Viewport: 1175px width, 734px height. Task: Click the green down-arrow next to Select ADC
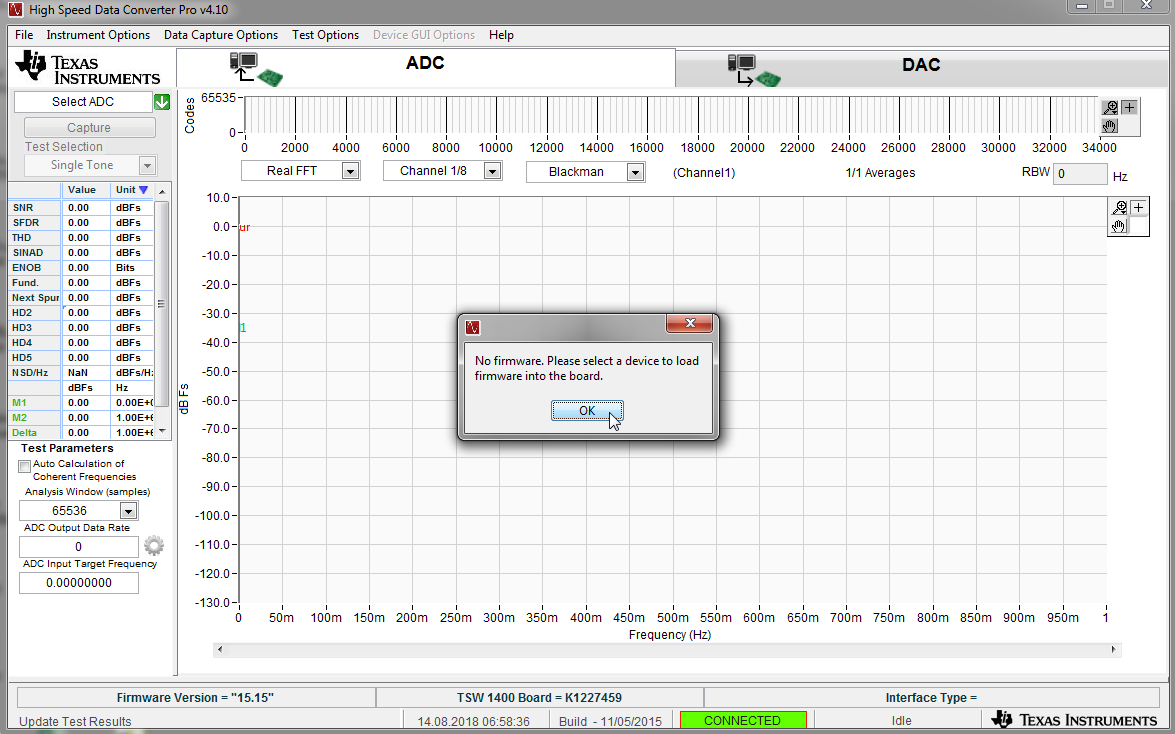pyautogui.click(x=162, y=102)
